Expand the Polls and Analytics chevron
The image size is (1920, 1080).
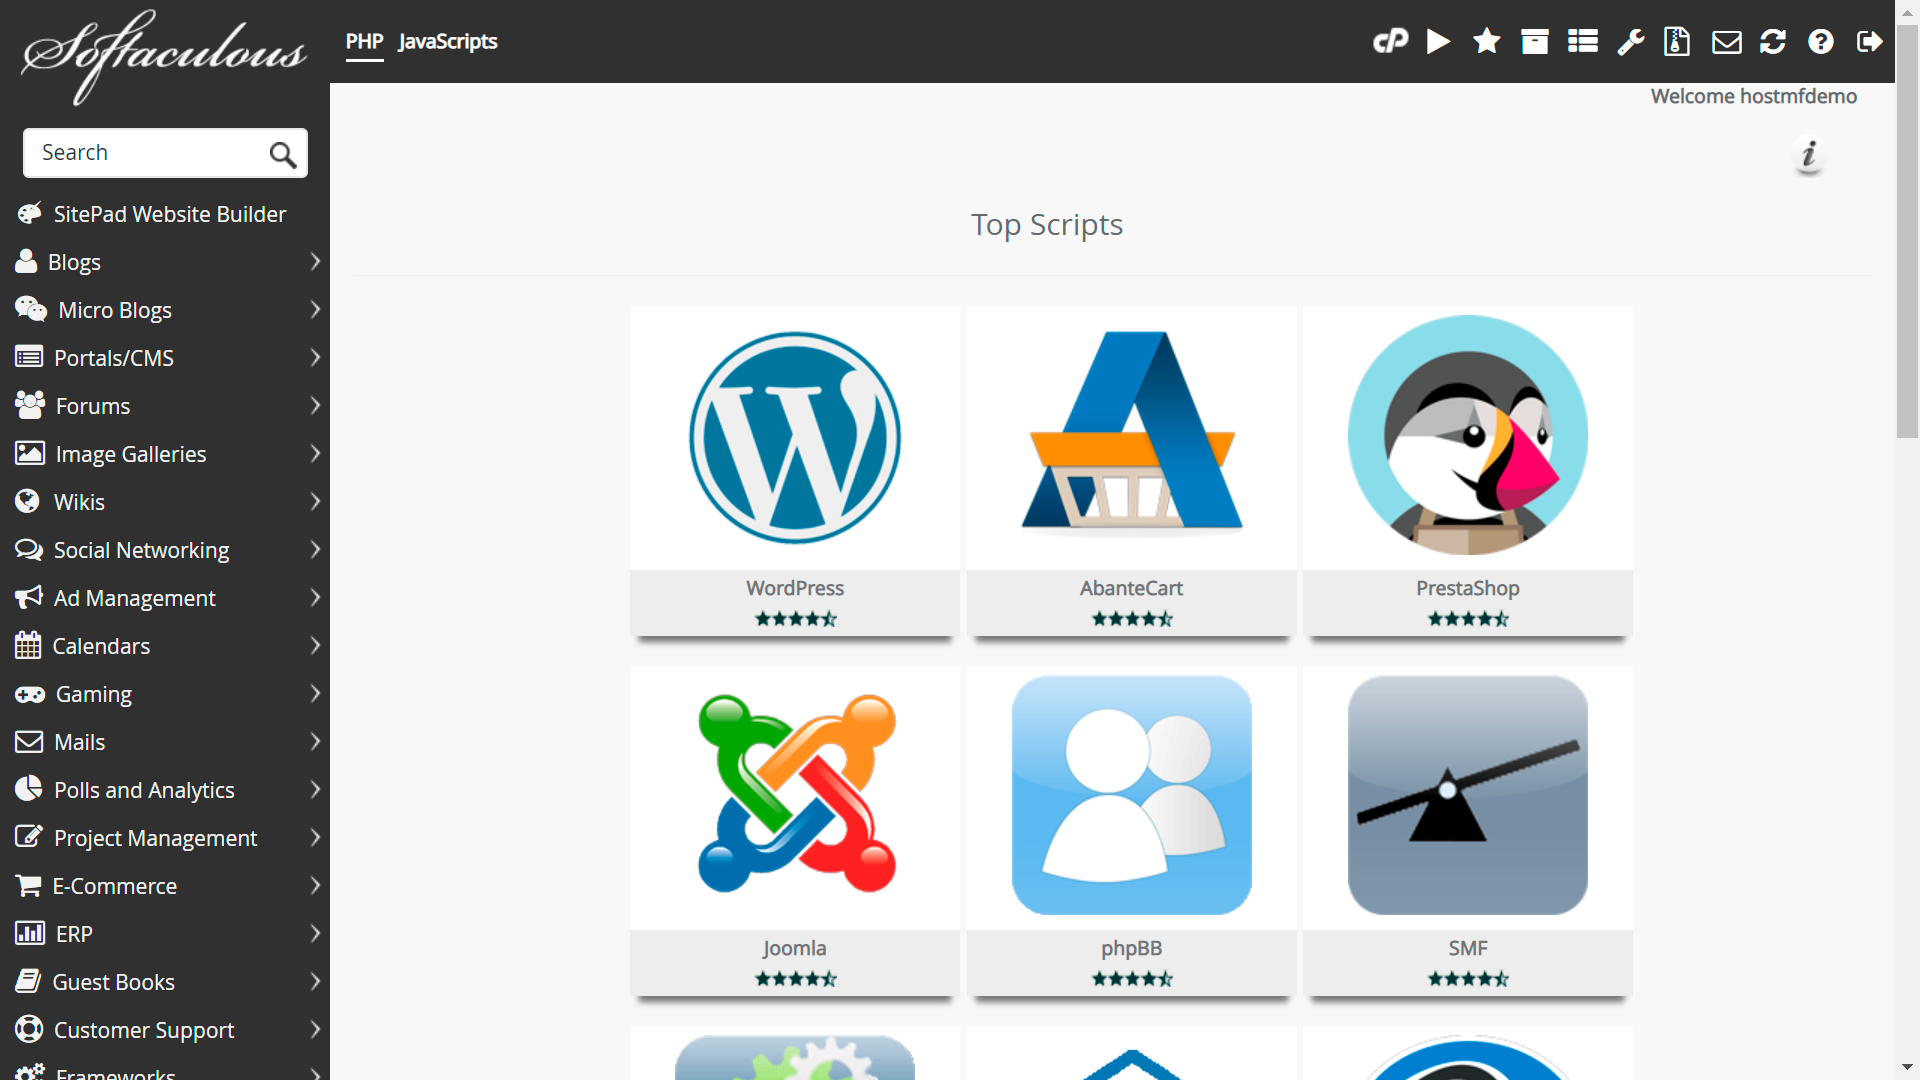(315, 789)
